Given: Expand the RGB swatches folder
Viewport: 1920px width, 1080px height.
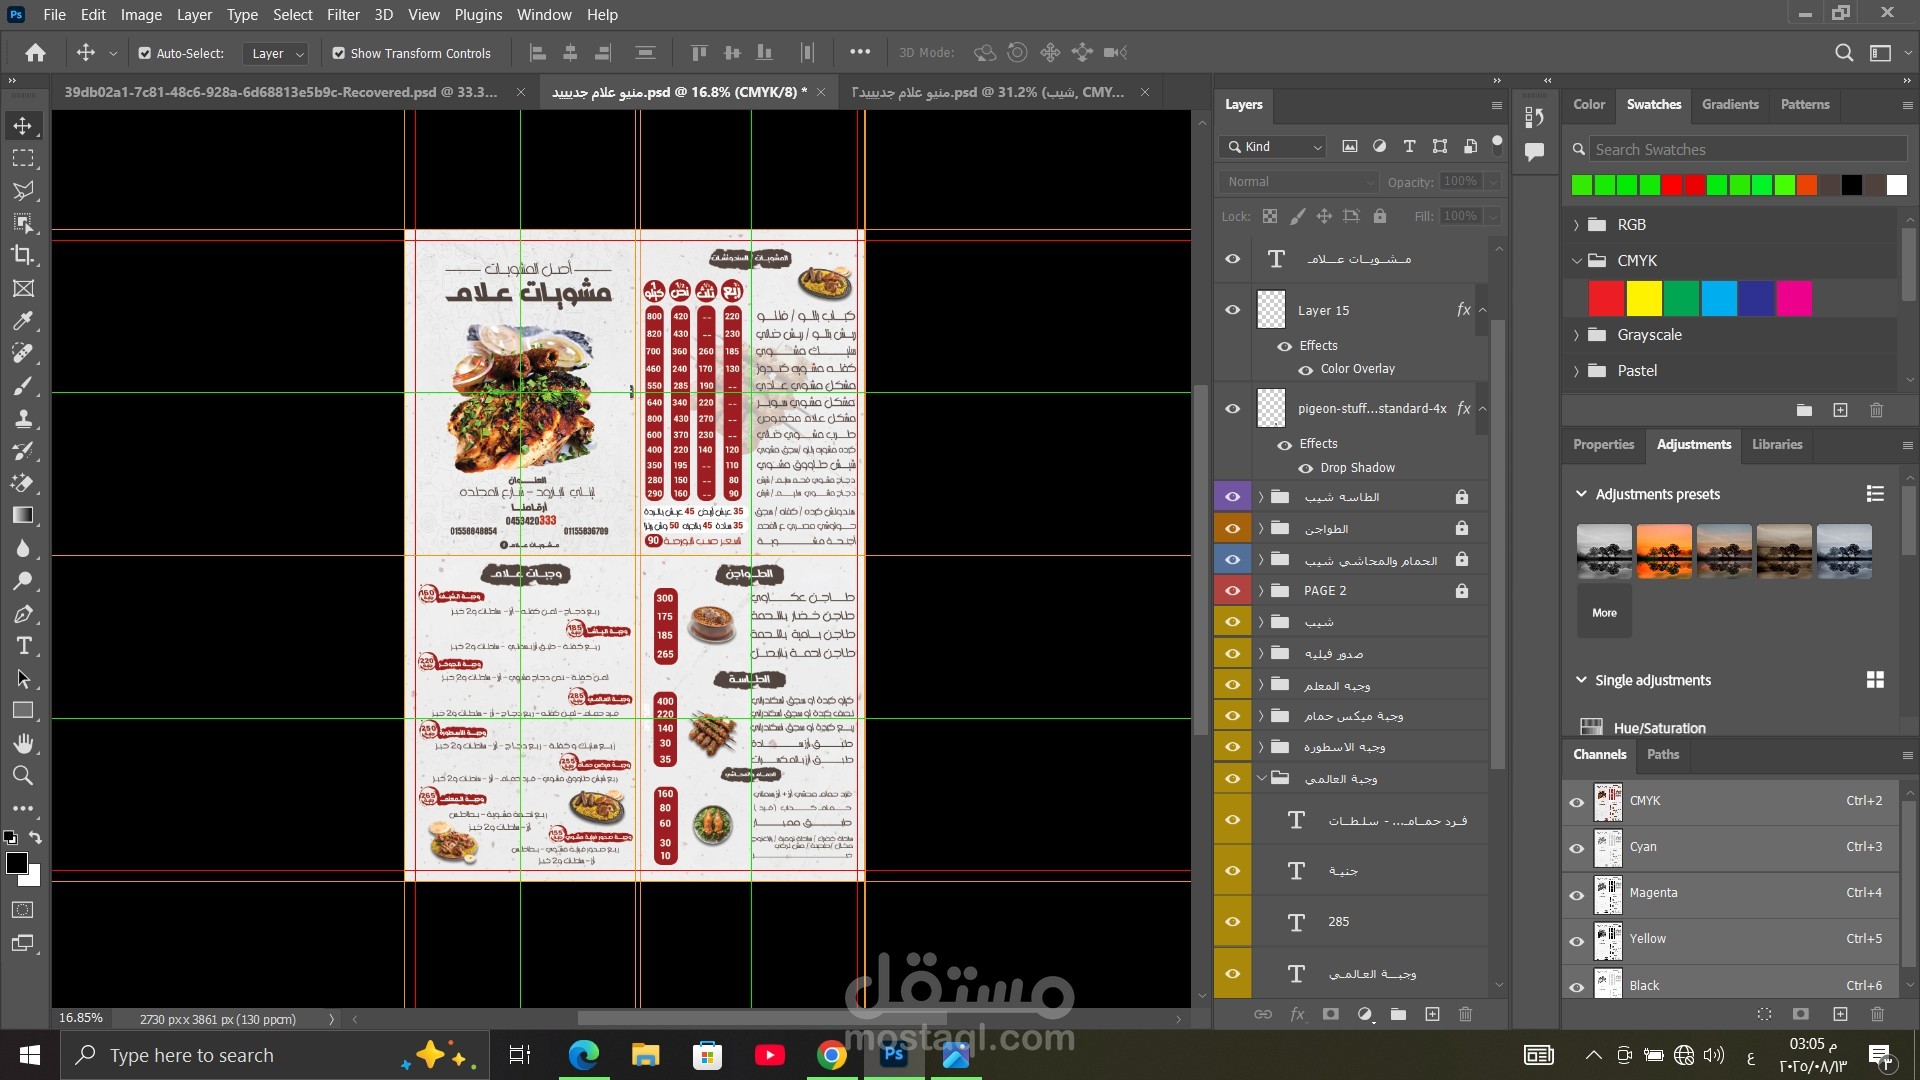Looking at the screenshot, I should coord(1577,225).
